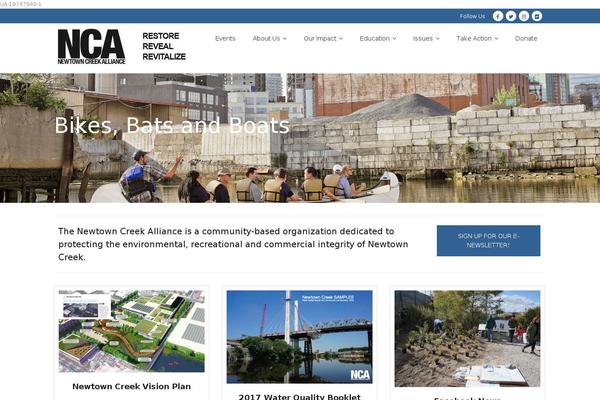Screen dimensions: 600x400
Task: Expand the Issues dropdown chevron
Action: tap(438, 39)
